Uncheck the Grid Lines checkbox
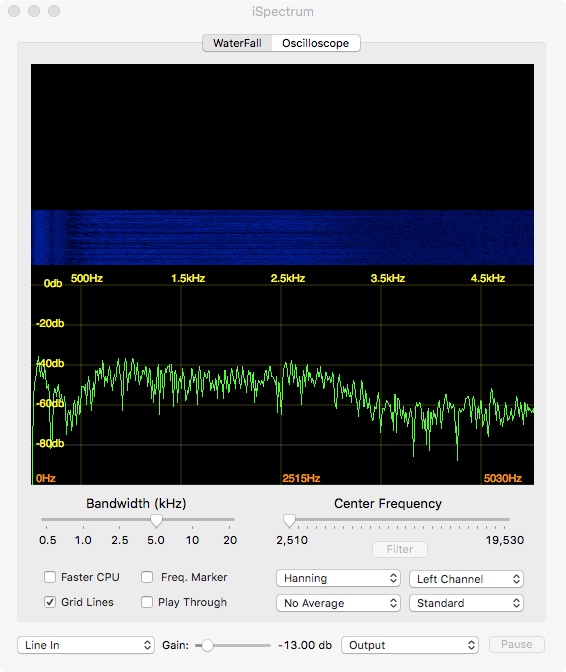The height and width of the screenshot is (672, 566). coord(50,602)
